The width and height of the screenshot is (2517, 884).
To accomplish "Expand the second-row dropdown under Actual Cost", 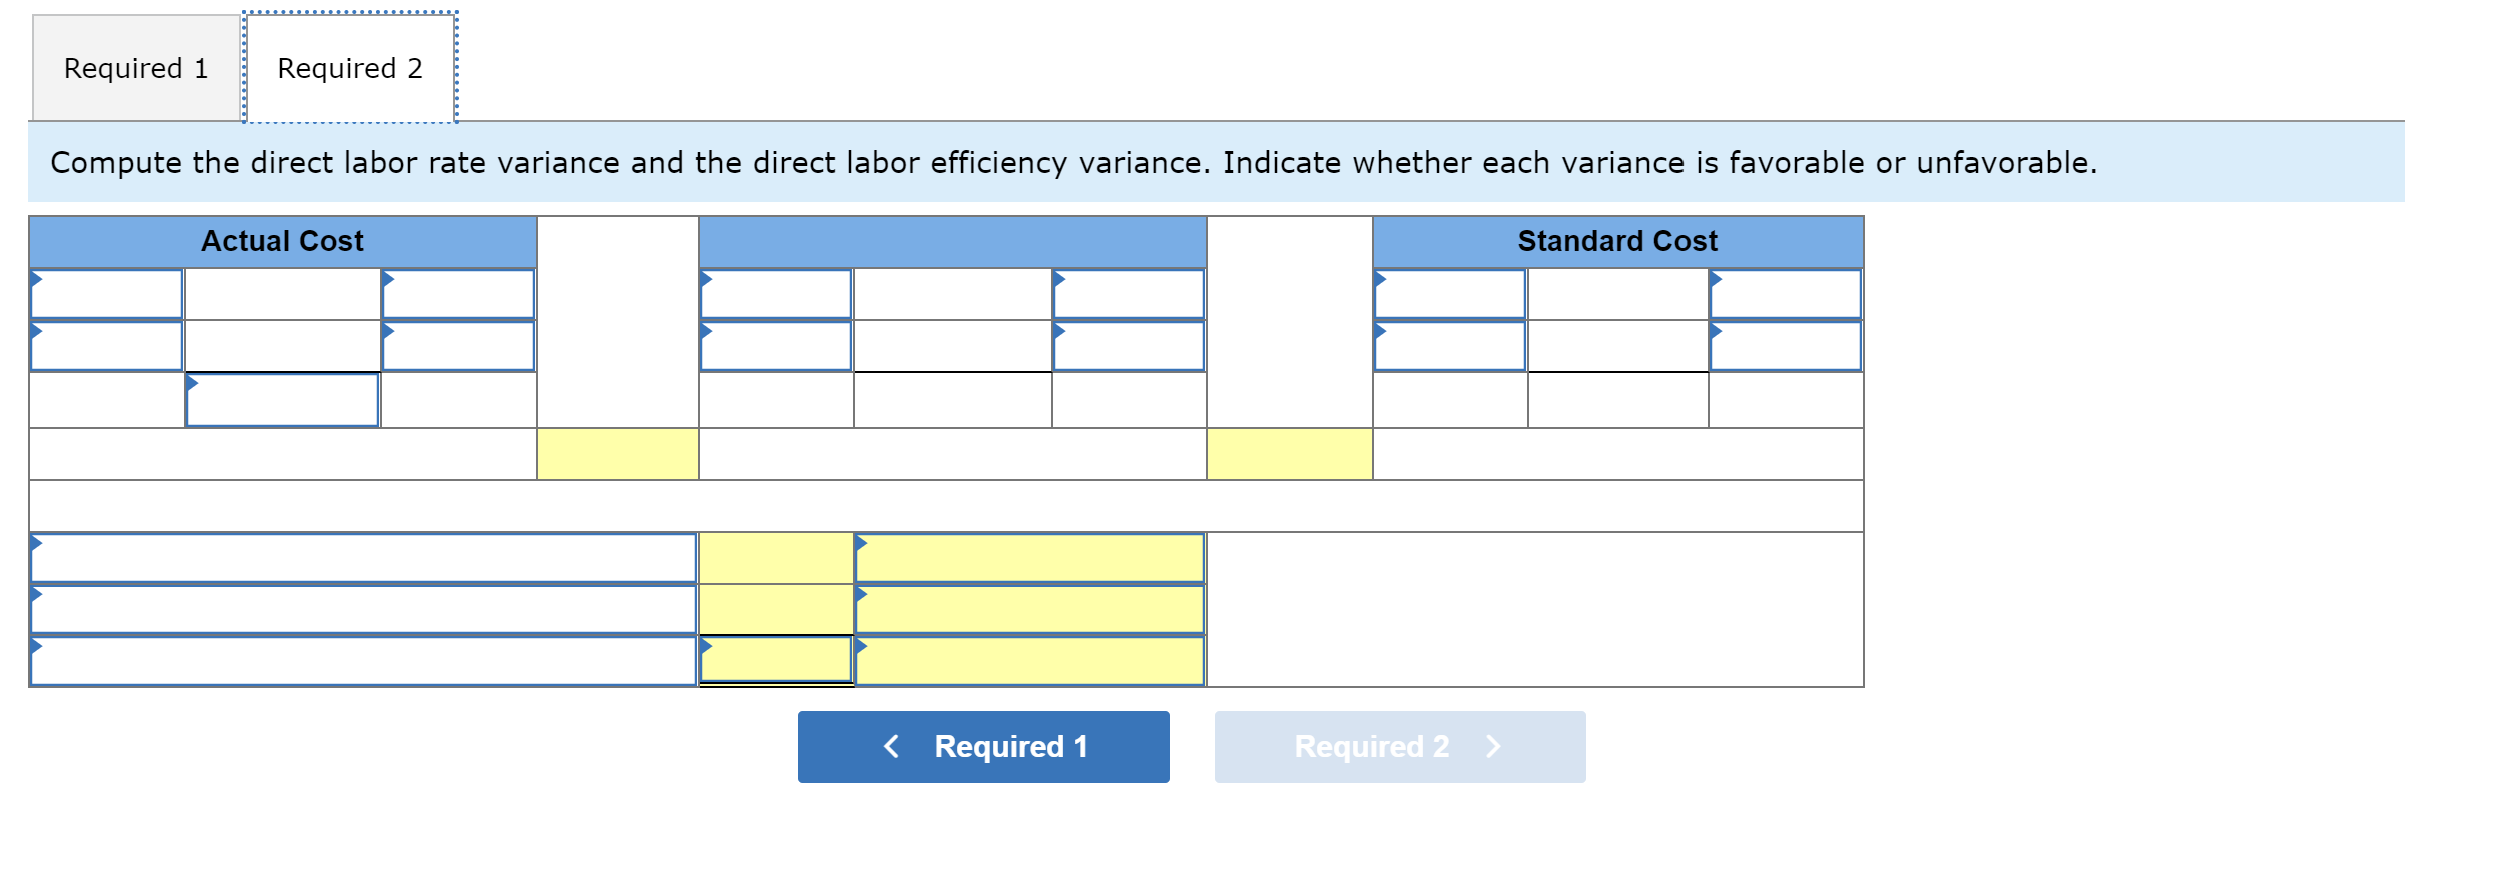I will coord(105,347).
